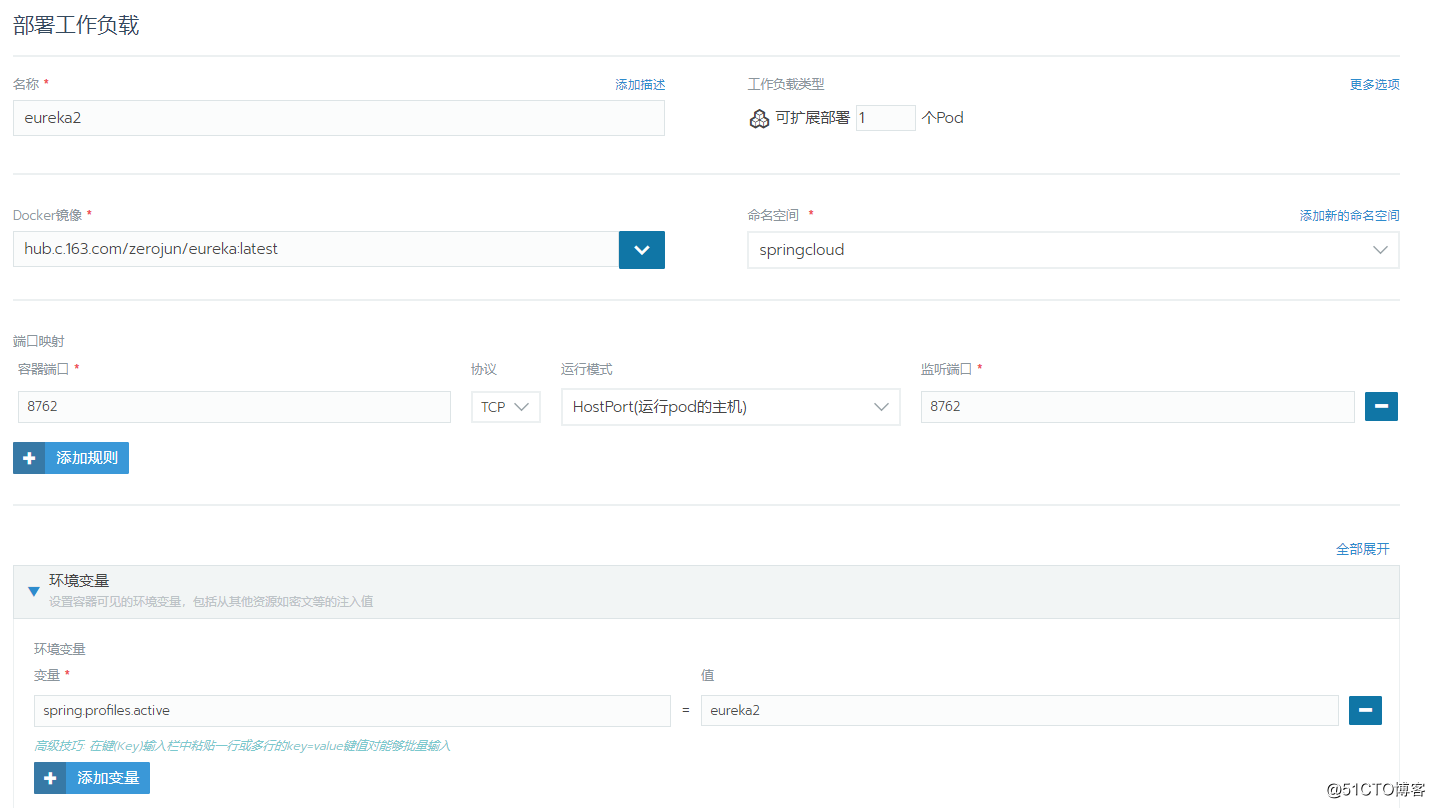
Task: Click plus icon on Add Rule button
Action: click(x=29, y=458)
